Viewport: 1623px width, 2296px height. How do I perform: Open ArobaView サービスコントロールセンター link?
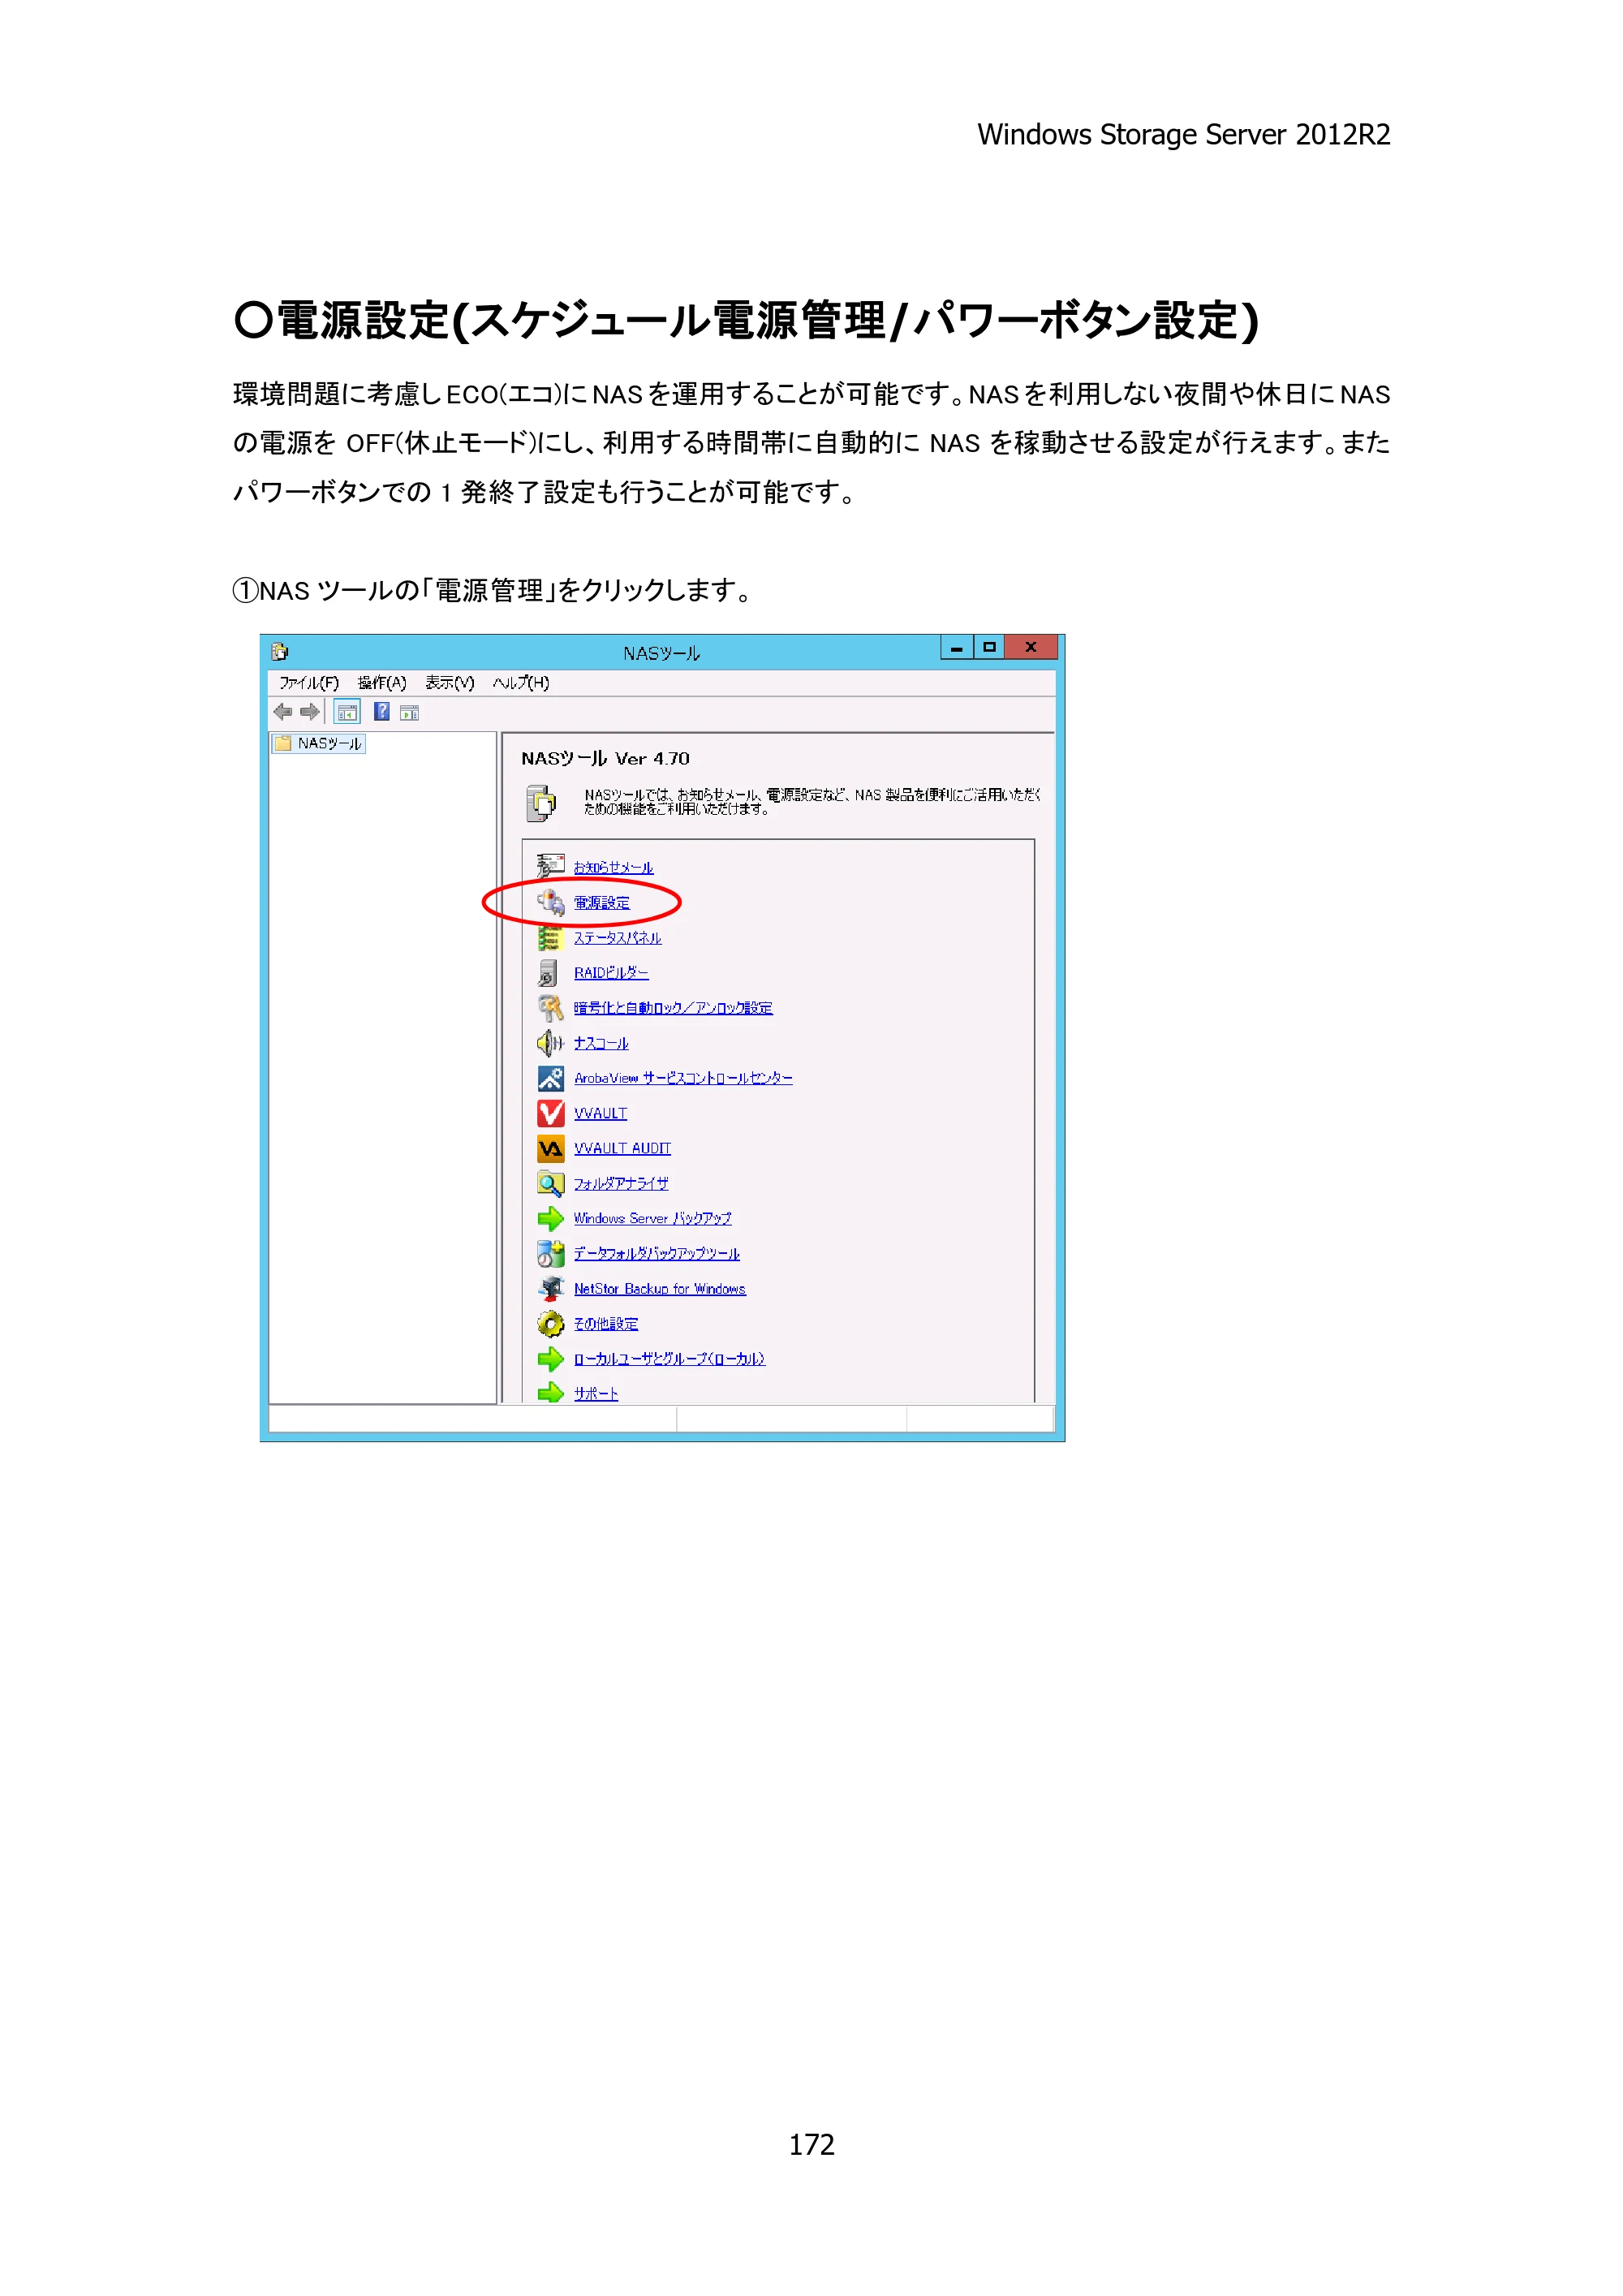tap(683, 1078)
